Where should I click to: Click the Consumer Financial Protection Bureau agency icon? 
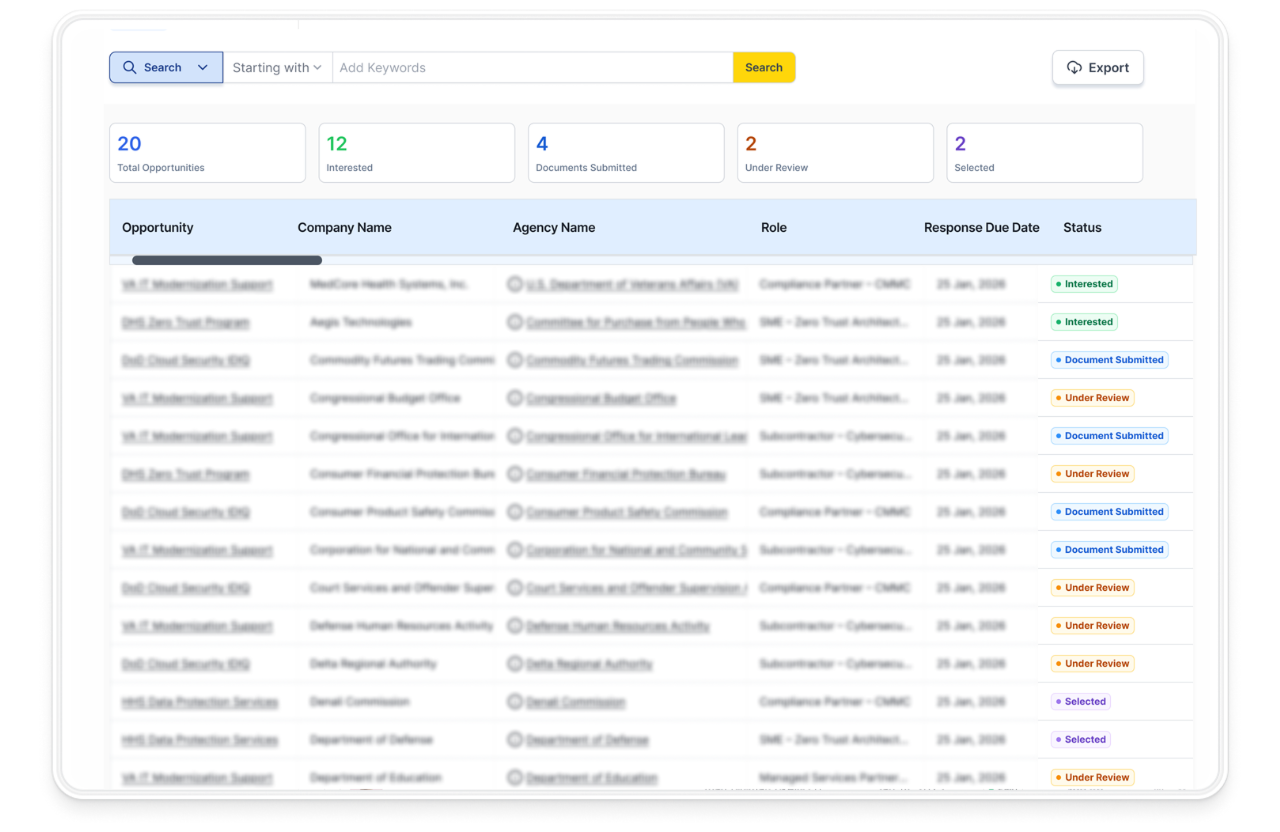[515, 474]
